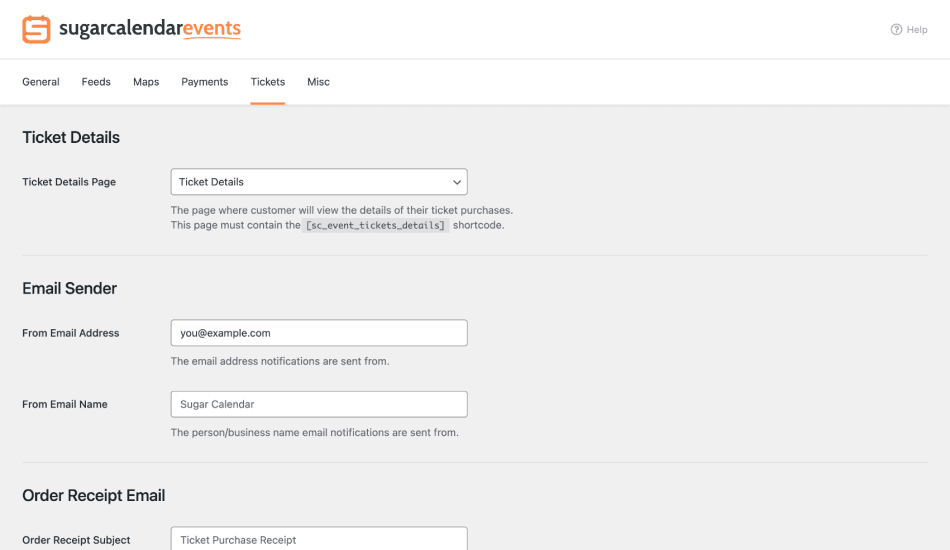Viewport: 950px width, 550px height.
Task: Click the dropdown chevron arrow for Ticket Details
Action: click(457, 182)
